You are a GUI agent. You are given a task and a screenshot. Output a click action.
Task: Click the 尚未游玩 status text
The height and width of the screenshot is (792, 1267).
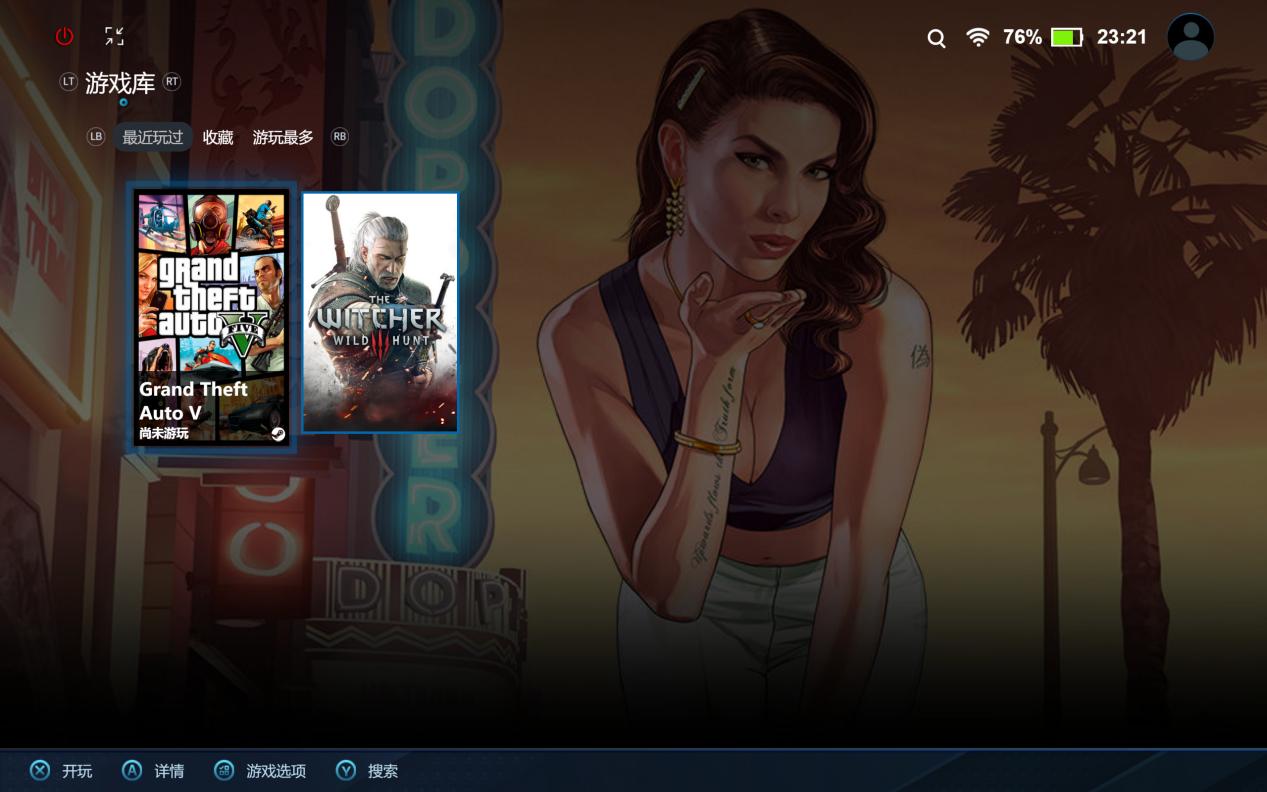[164, 433]
